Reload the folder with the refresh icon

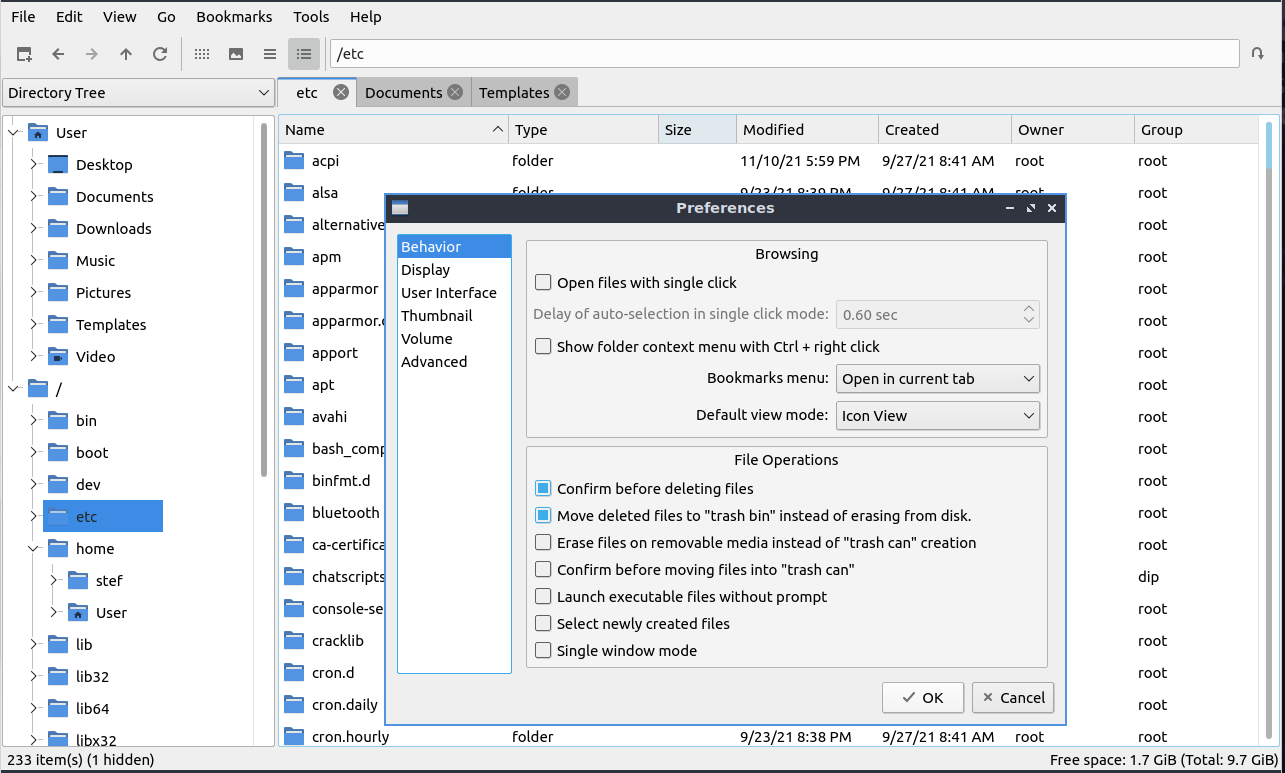[x=160, y=54]
